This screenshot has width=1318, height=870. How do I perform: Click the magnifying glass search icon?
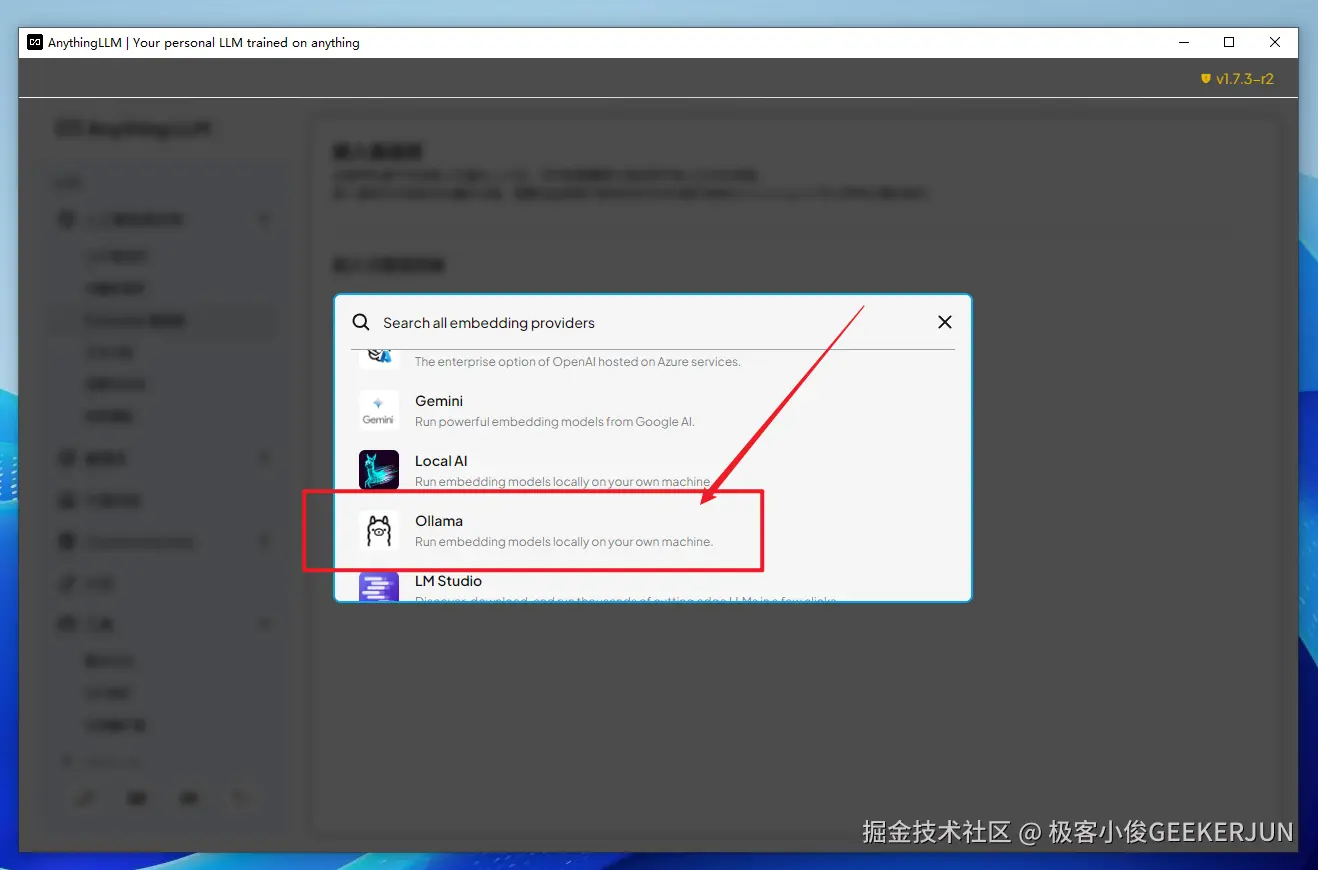pos(361,322)
